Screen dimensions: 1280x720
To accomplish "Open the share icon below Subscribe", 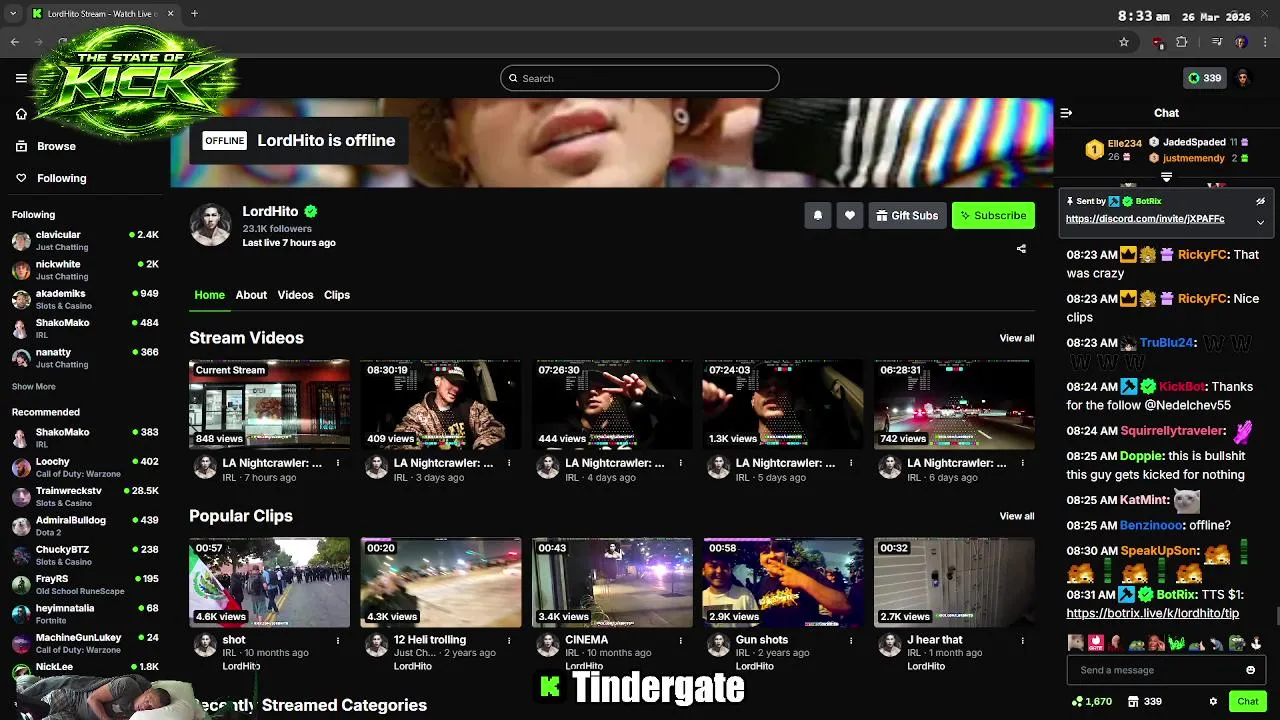I will 1021,248.
